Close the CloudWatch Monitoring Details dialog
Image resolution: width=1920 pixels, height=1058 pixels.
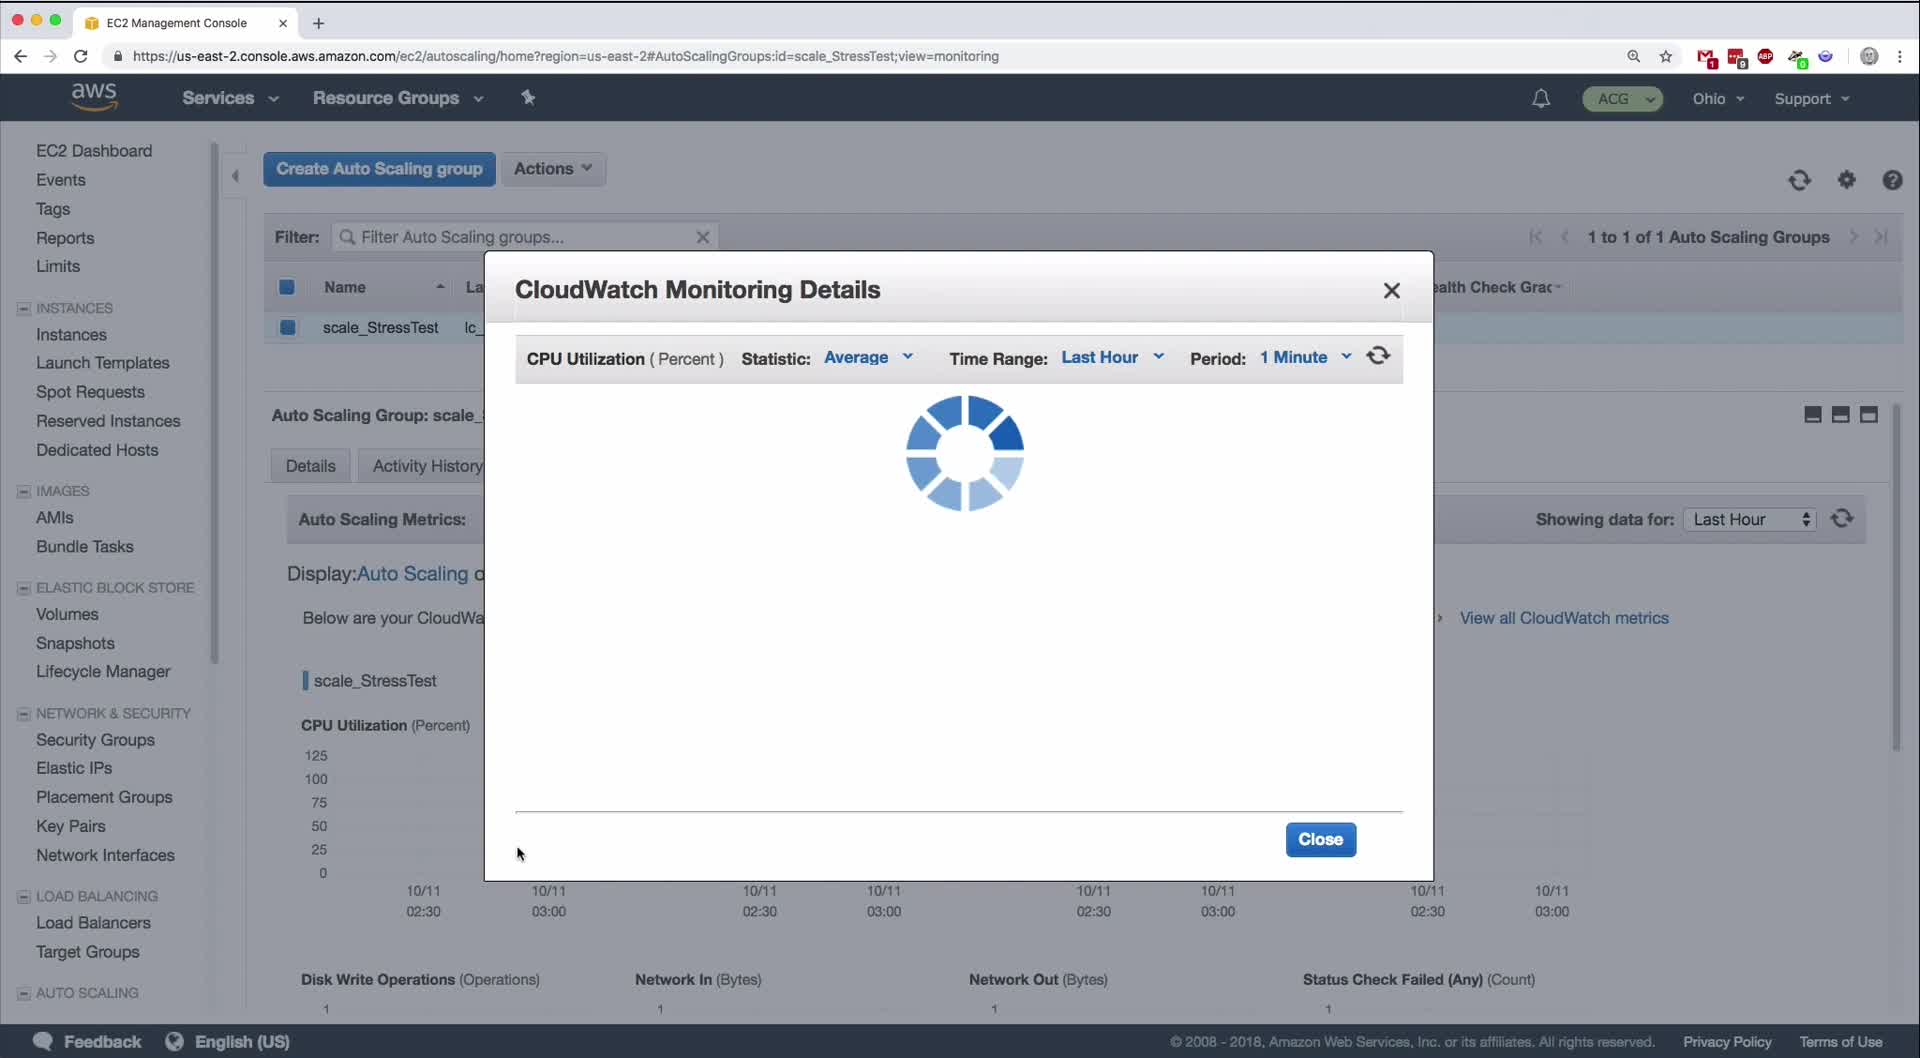point(1391,290)
